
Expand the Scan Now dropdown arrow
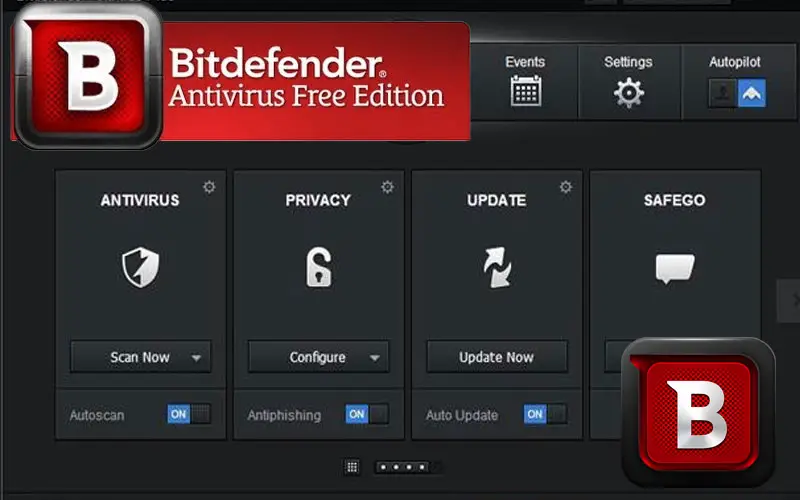196,358
